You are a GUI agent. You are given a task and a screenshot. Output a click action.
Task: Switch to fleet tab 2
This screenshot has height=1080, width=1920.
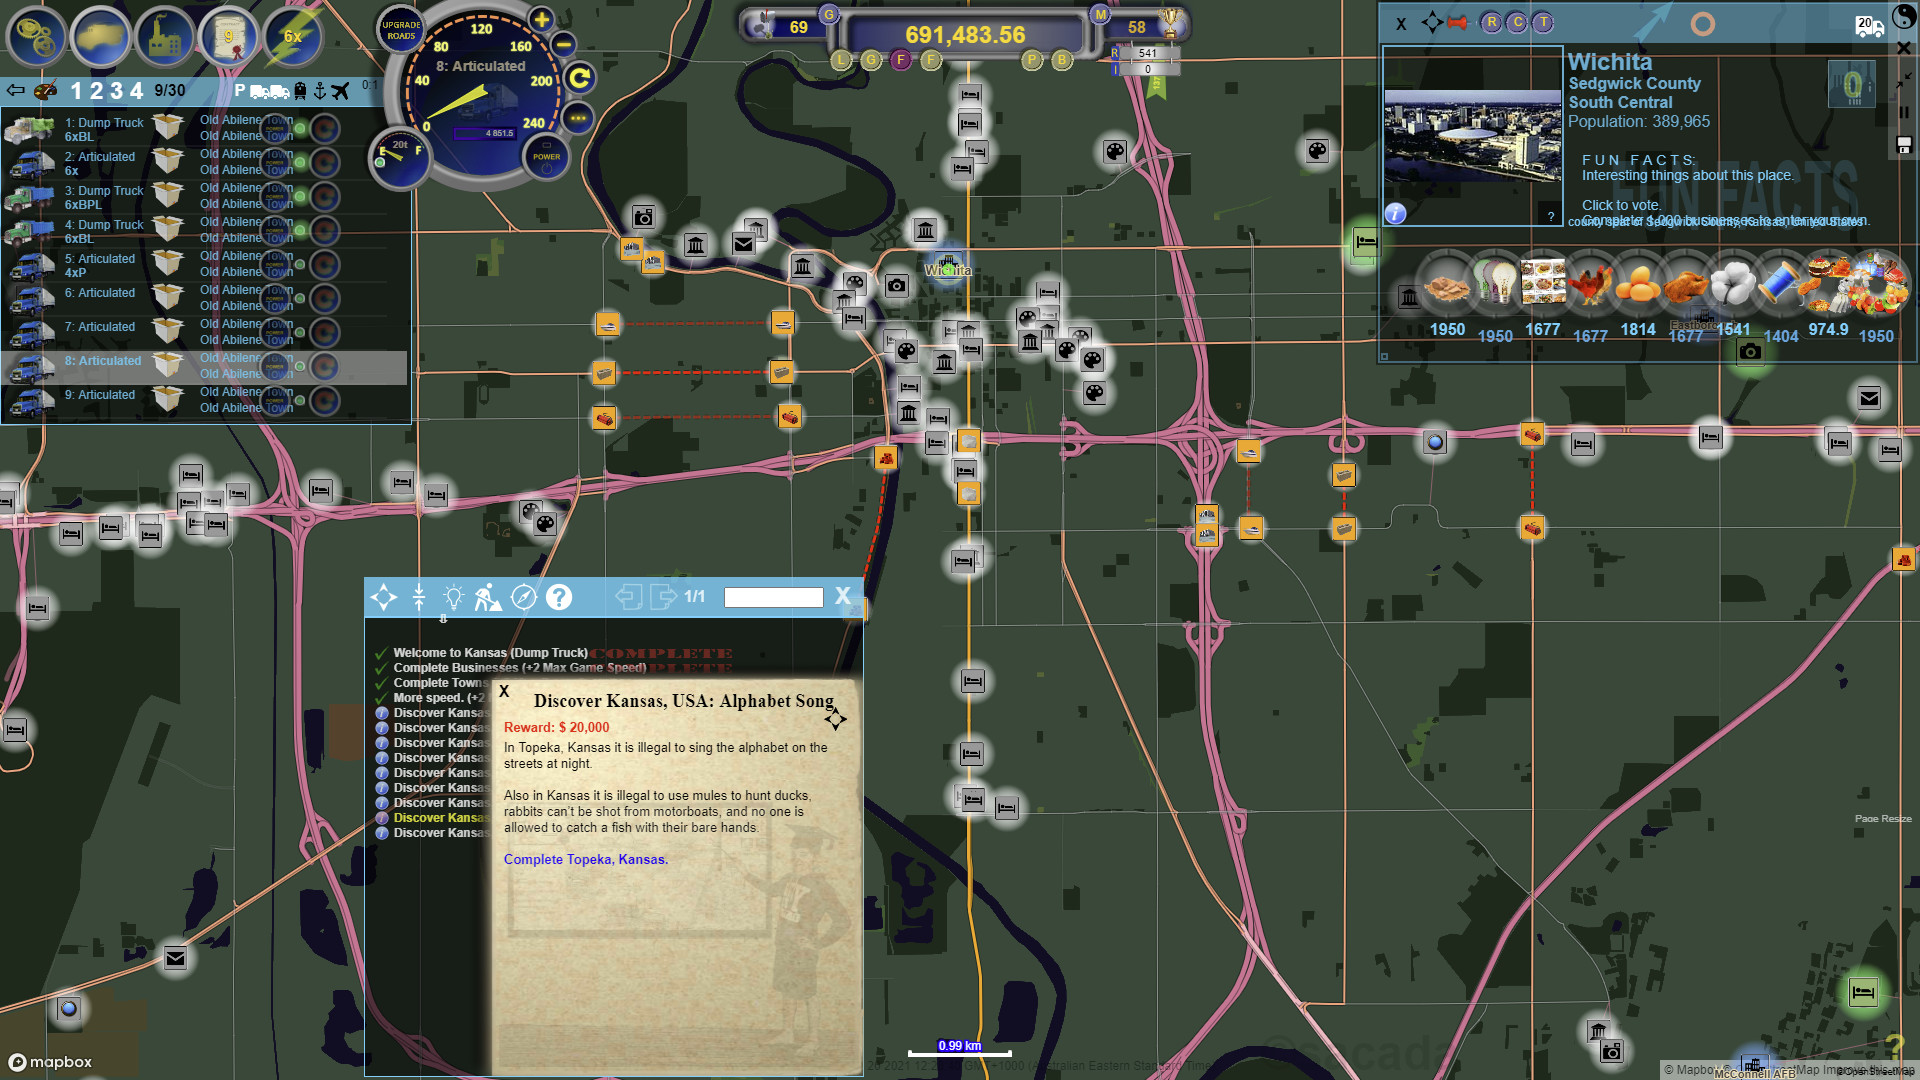click(95, 90)
